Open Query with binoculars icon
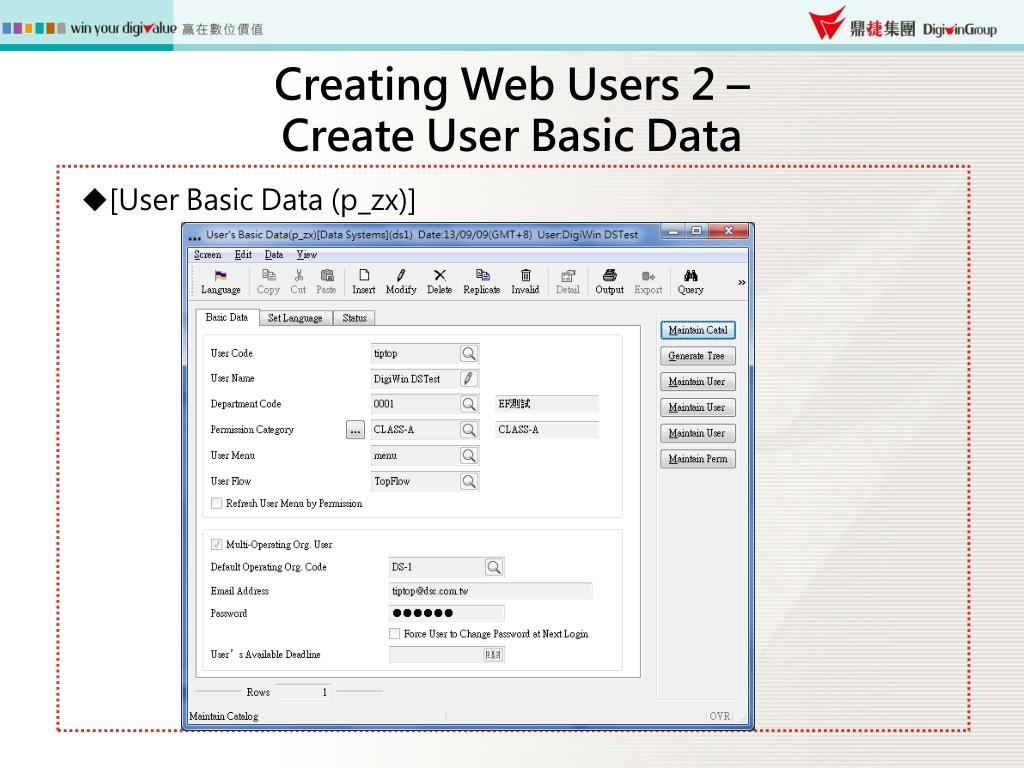1024x768 pixels. pyautogui.click(x=690, y=282)
